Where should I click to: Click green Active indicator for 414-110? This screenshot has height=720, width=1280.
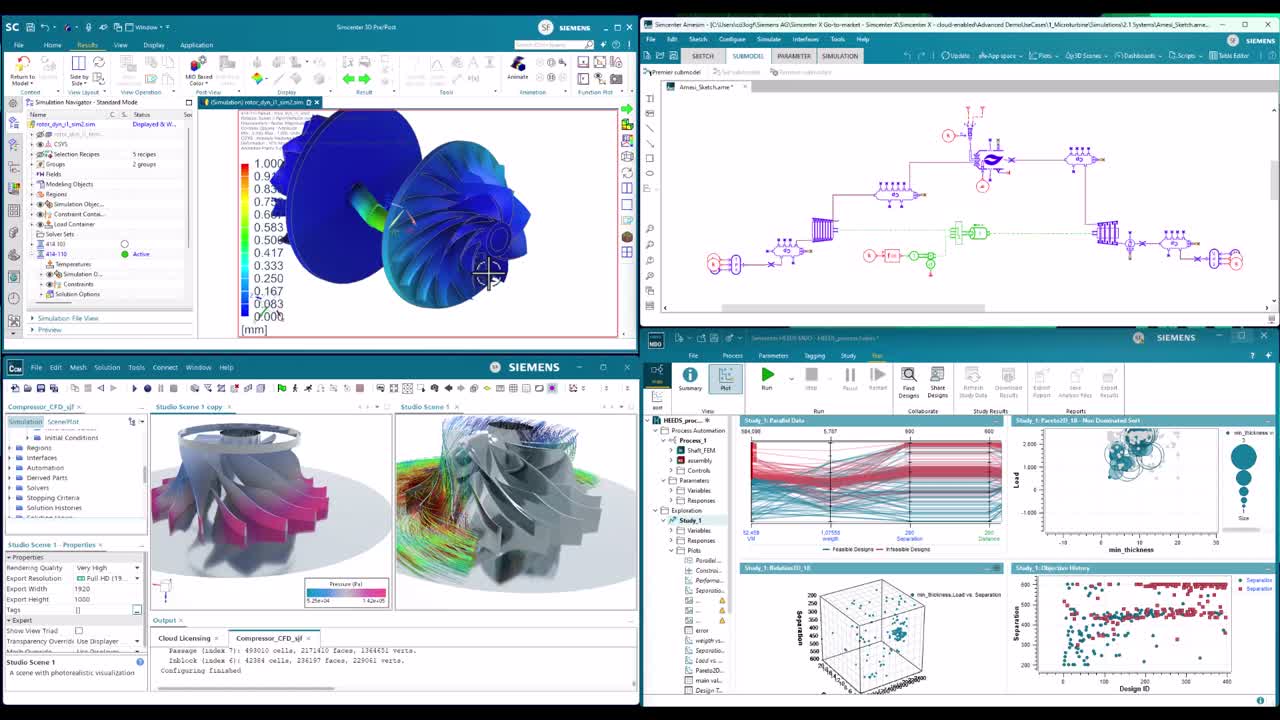[x=124, y=254]
